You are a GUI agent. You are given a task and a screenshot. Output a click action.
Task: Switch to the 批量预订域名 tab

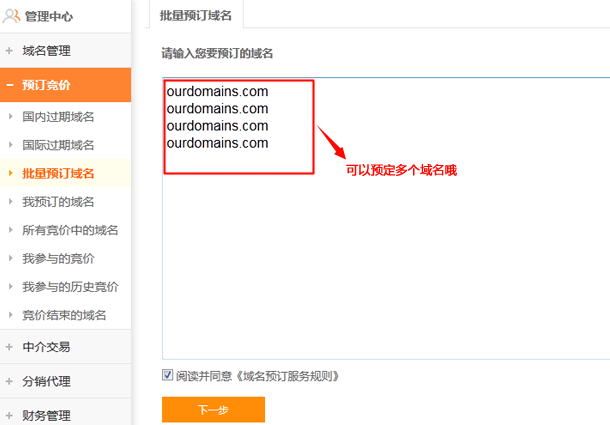[x=195, y=15]
